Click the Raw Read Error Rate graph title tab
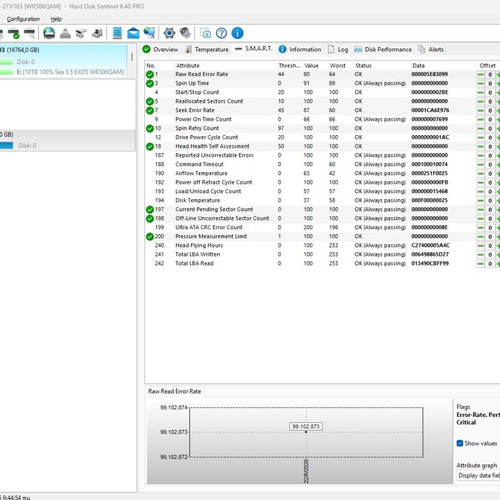500x500 pixels. (x=175, y=391)
